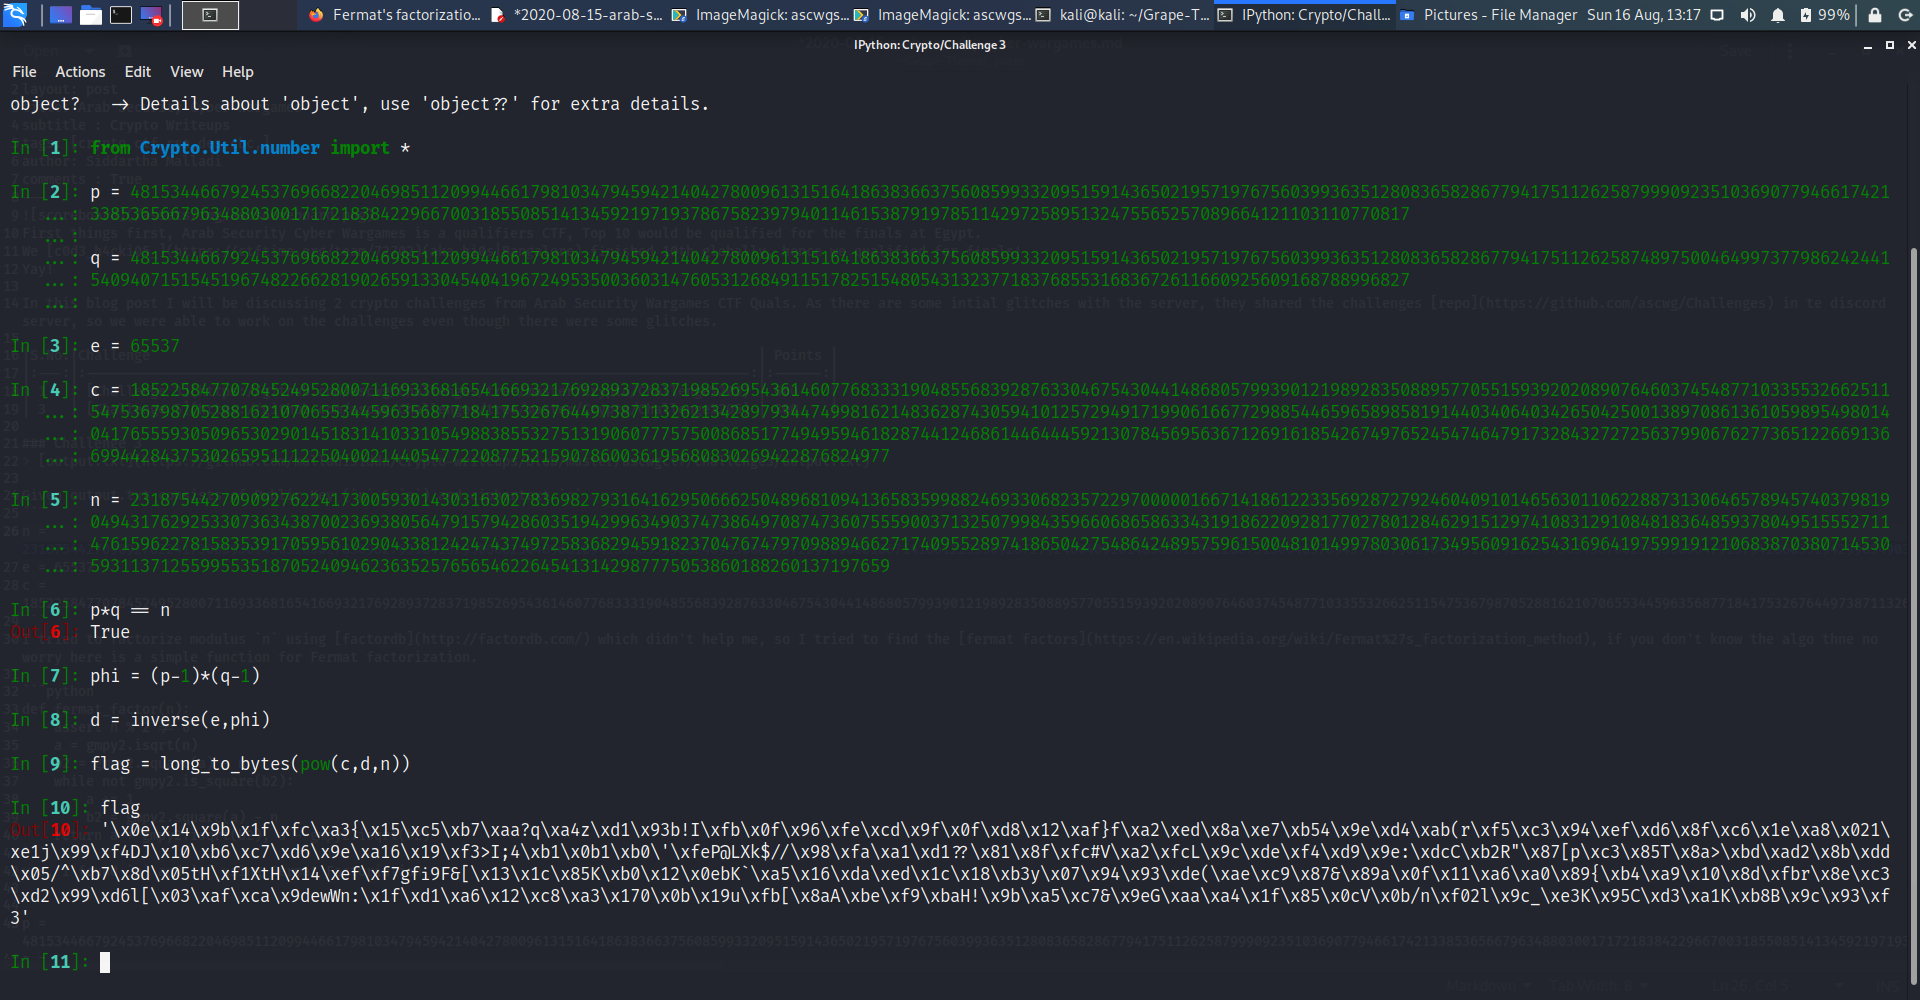
Task: Switch to second ImageMagick ascwgs window
Action: pos(941,15)
